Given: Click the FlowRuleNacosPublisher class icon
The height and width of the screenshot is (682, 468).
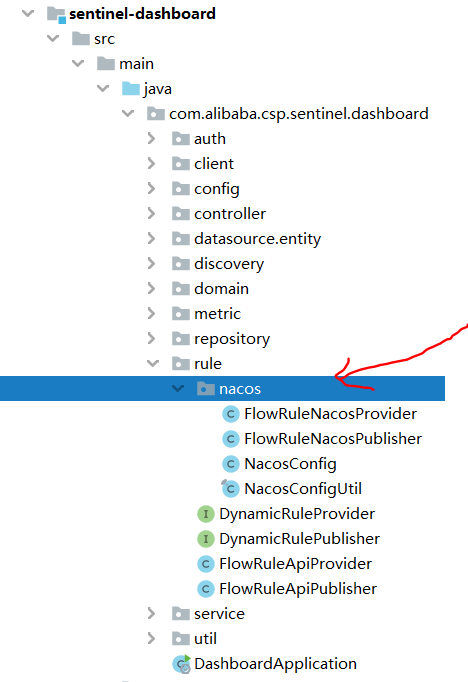Looking at the screenshot, I should [x=231, y=439].
